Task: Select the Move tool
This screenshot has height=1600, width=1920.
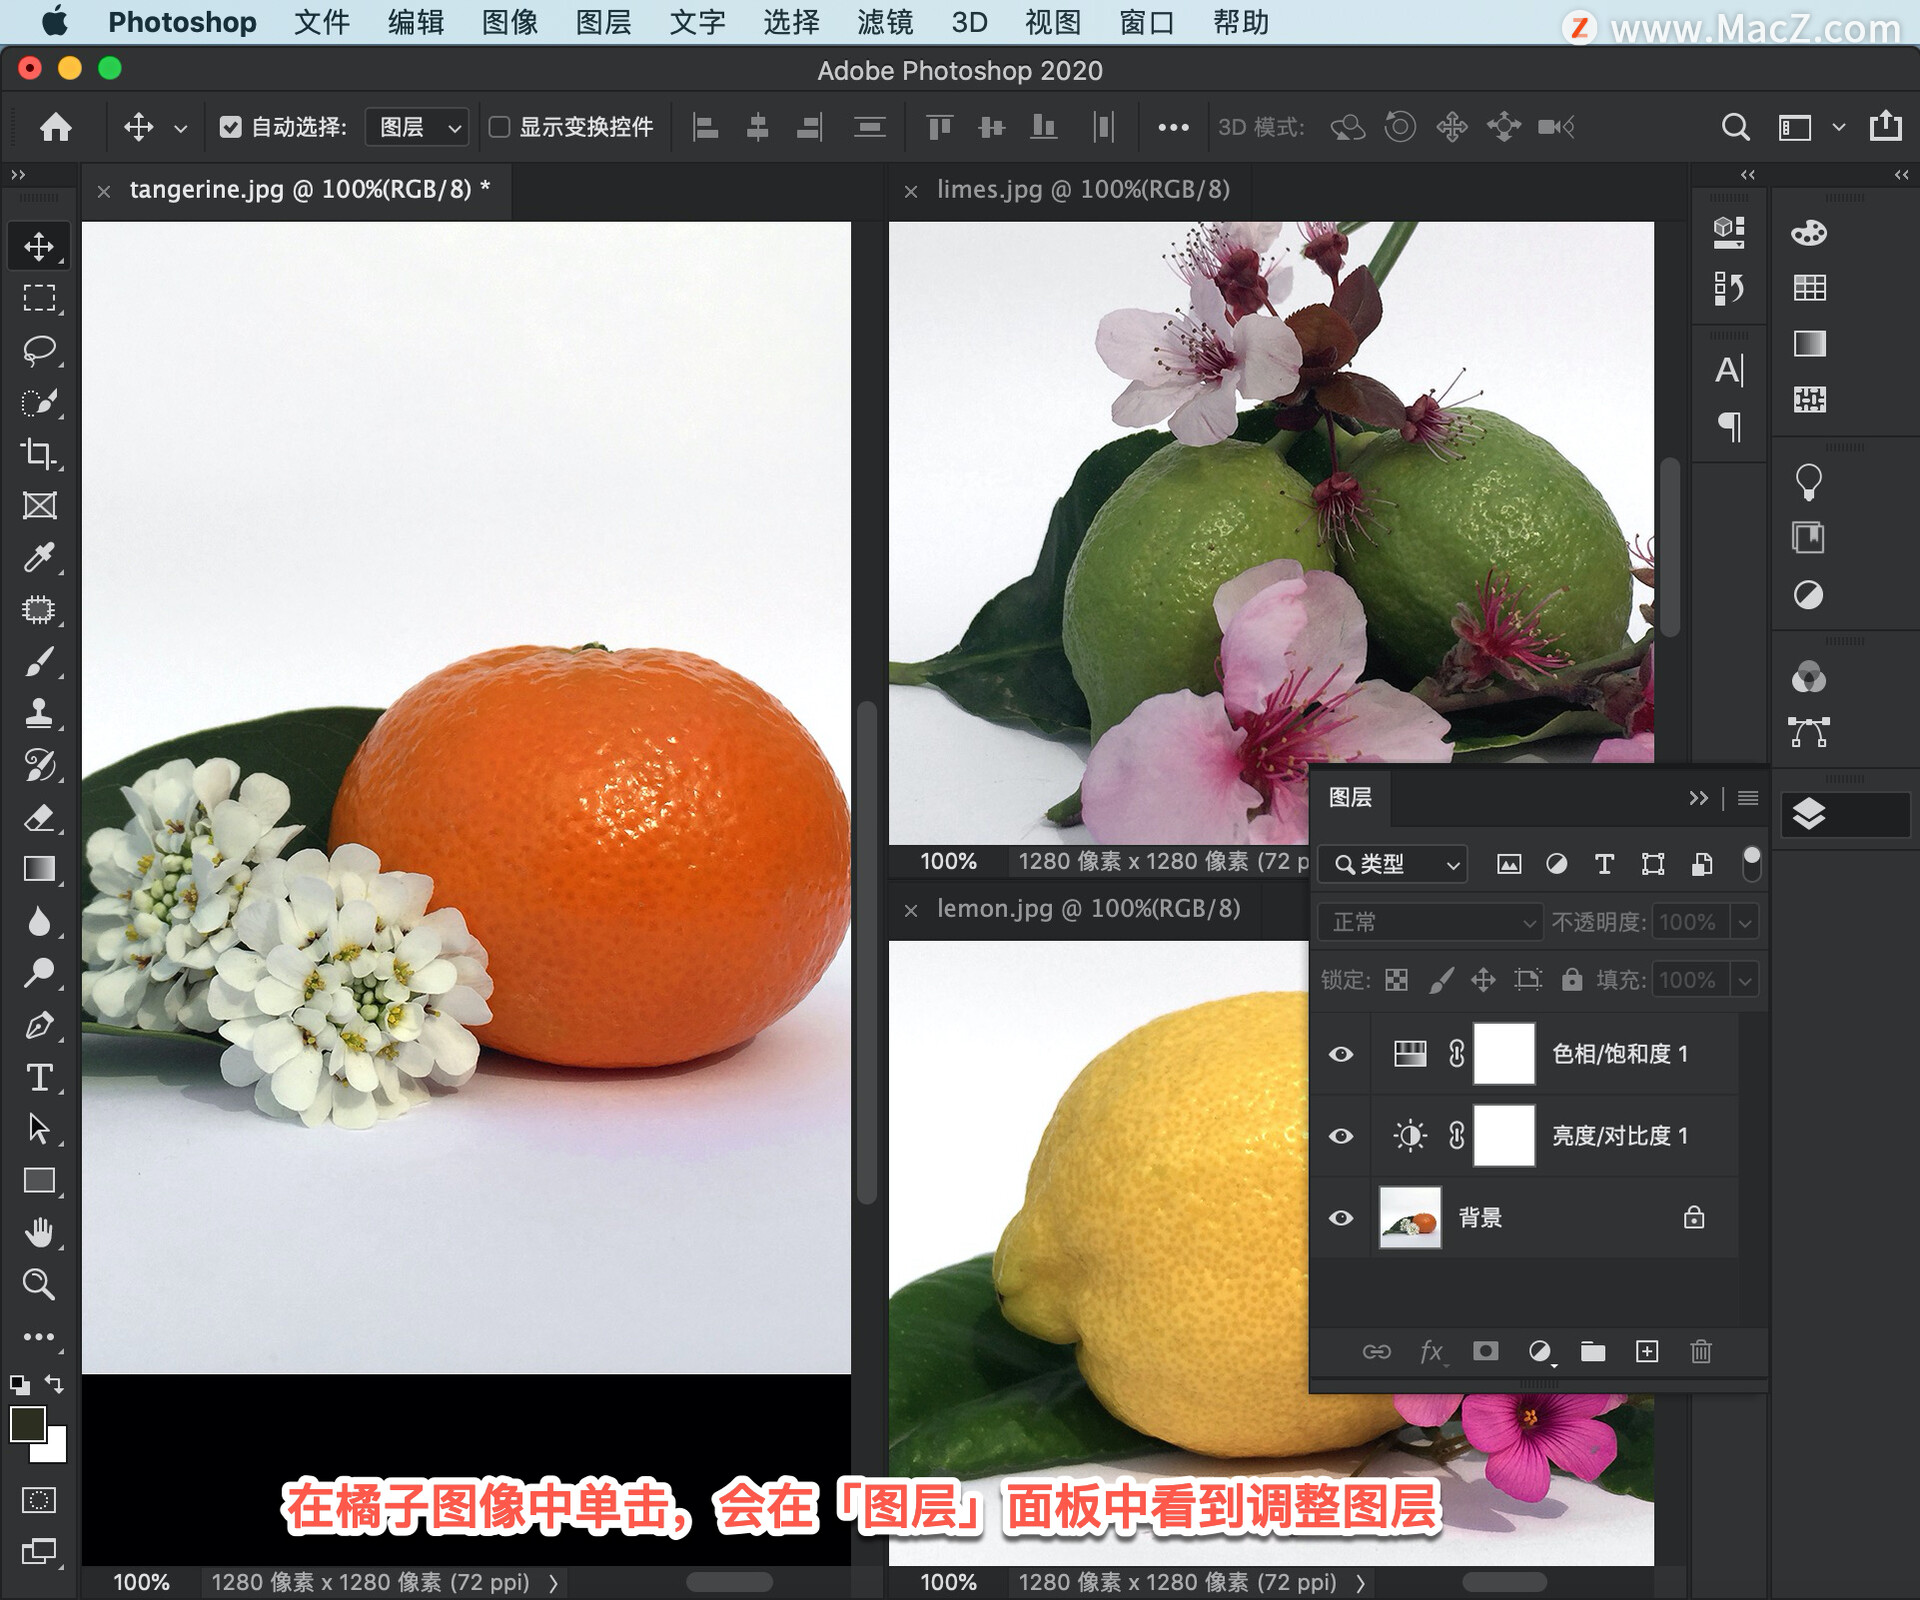Action: tap(39, 245)
